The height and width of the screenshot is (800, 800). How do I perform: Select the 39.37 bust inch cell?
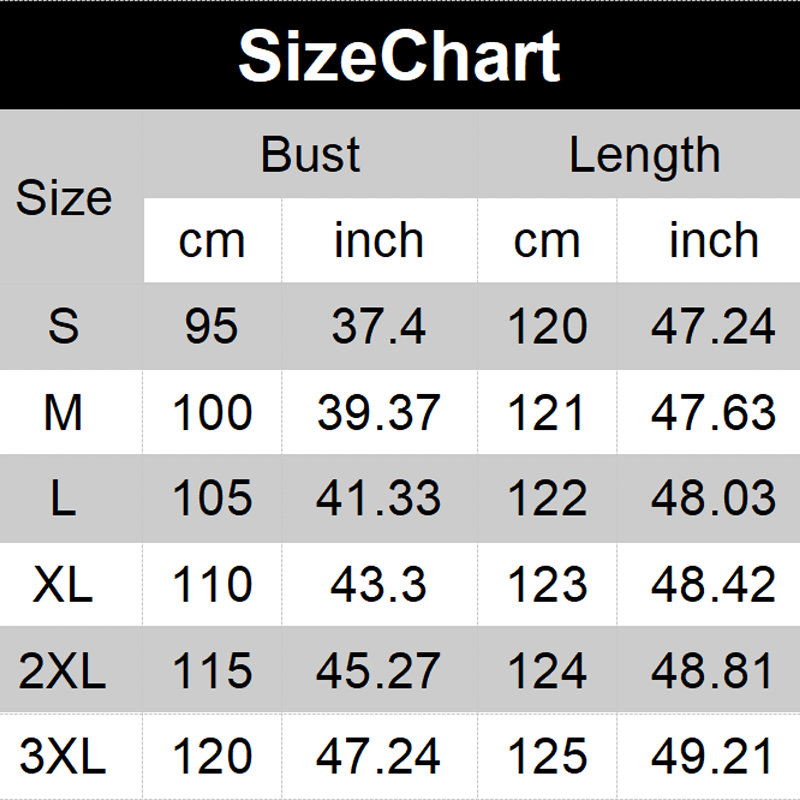[x=379, y=413]
